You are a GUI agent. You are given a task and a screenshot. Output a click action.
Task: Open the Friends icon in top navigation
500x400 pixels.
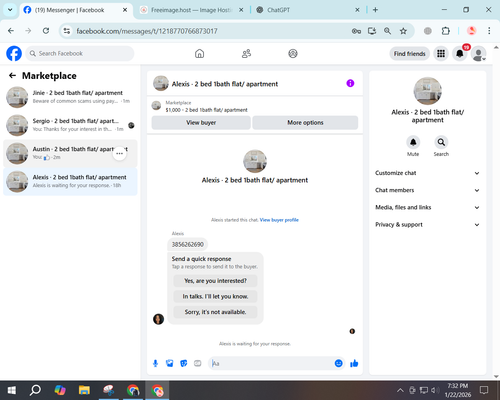coord(246,53)
